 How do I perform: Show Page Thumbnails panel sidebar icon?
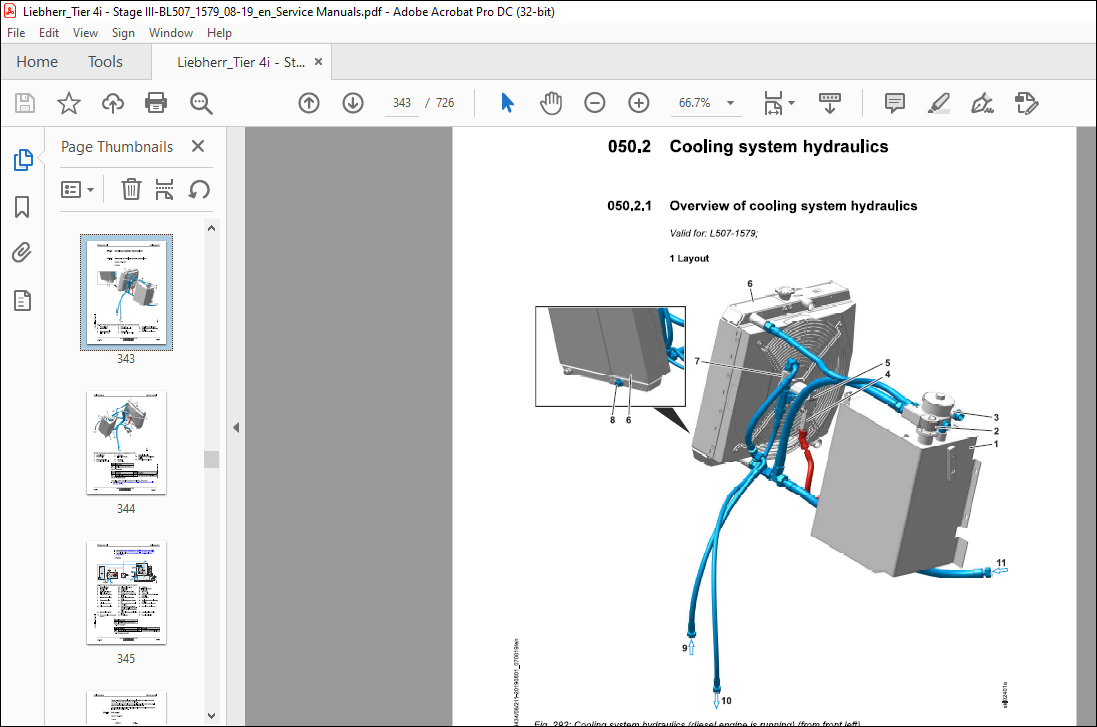pyautogui.click(x=23, y=160)
